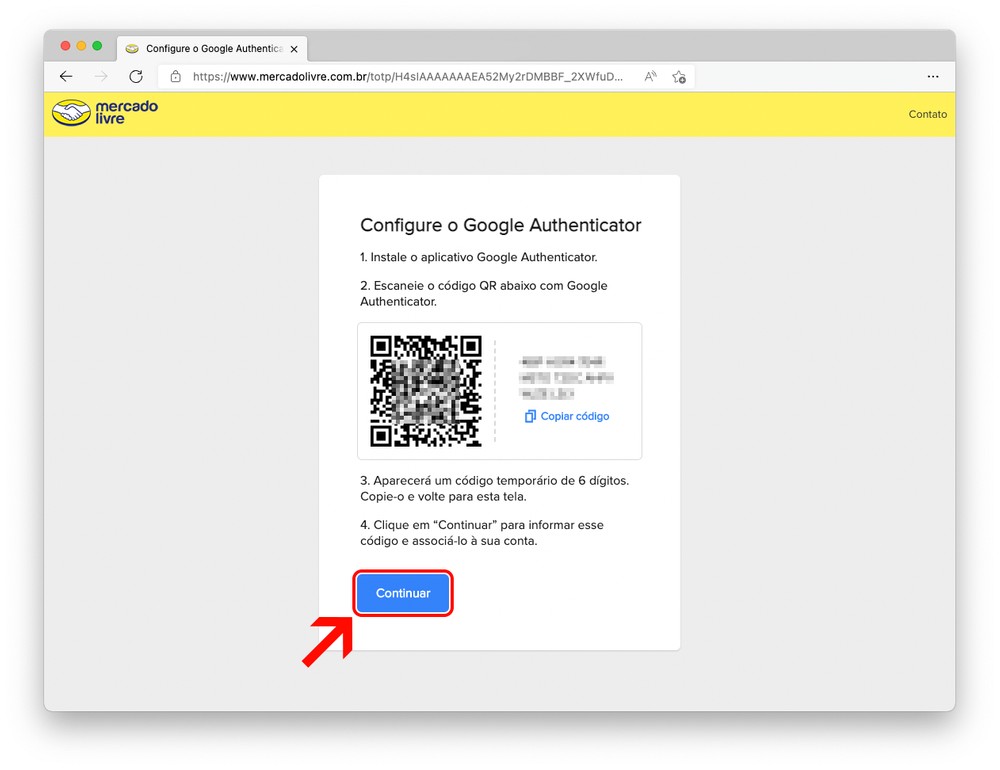Click the read aloud icon in address bar
The width and height of the screenshot is (1000, 770).
pos(650,76)
